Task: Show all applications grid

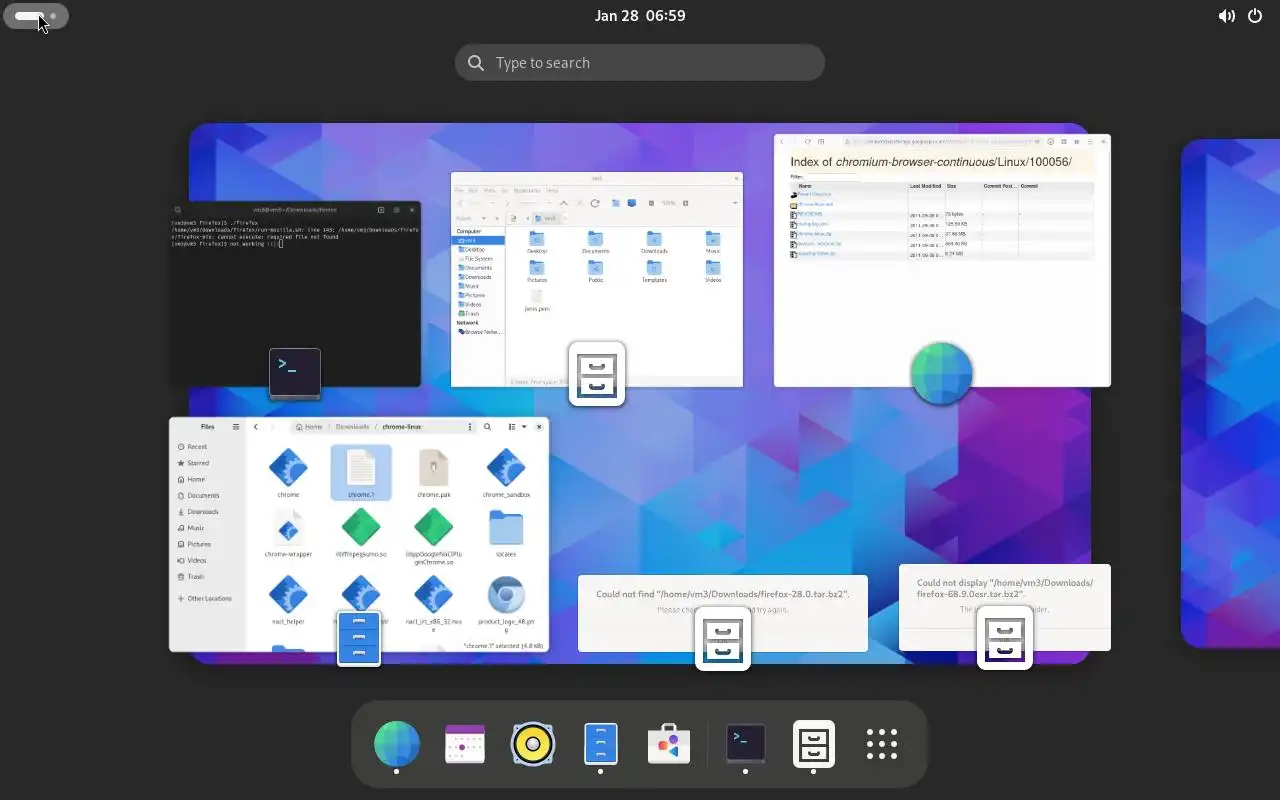Action: (x=881, y=744)
